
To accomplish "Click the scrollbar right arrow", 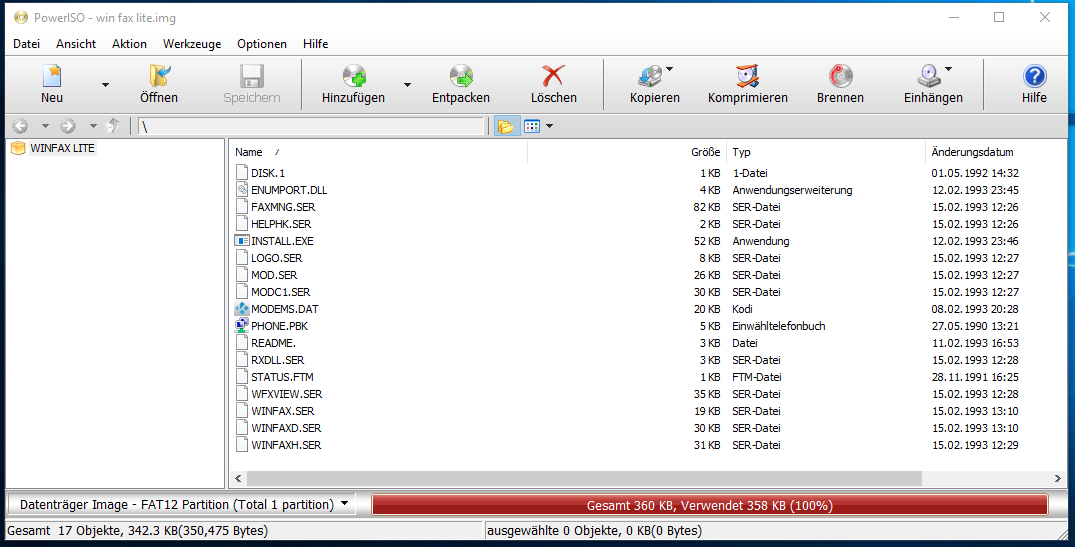I will pyautogui.click(x=1057, y=478).
